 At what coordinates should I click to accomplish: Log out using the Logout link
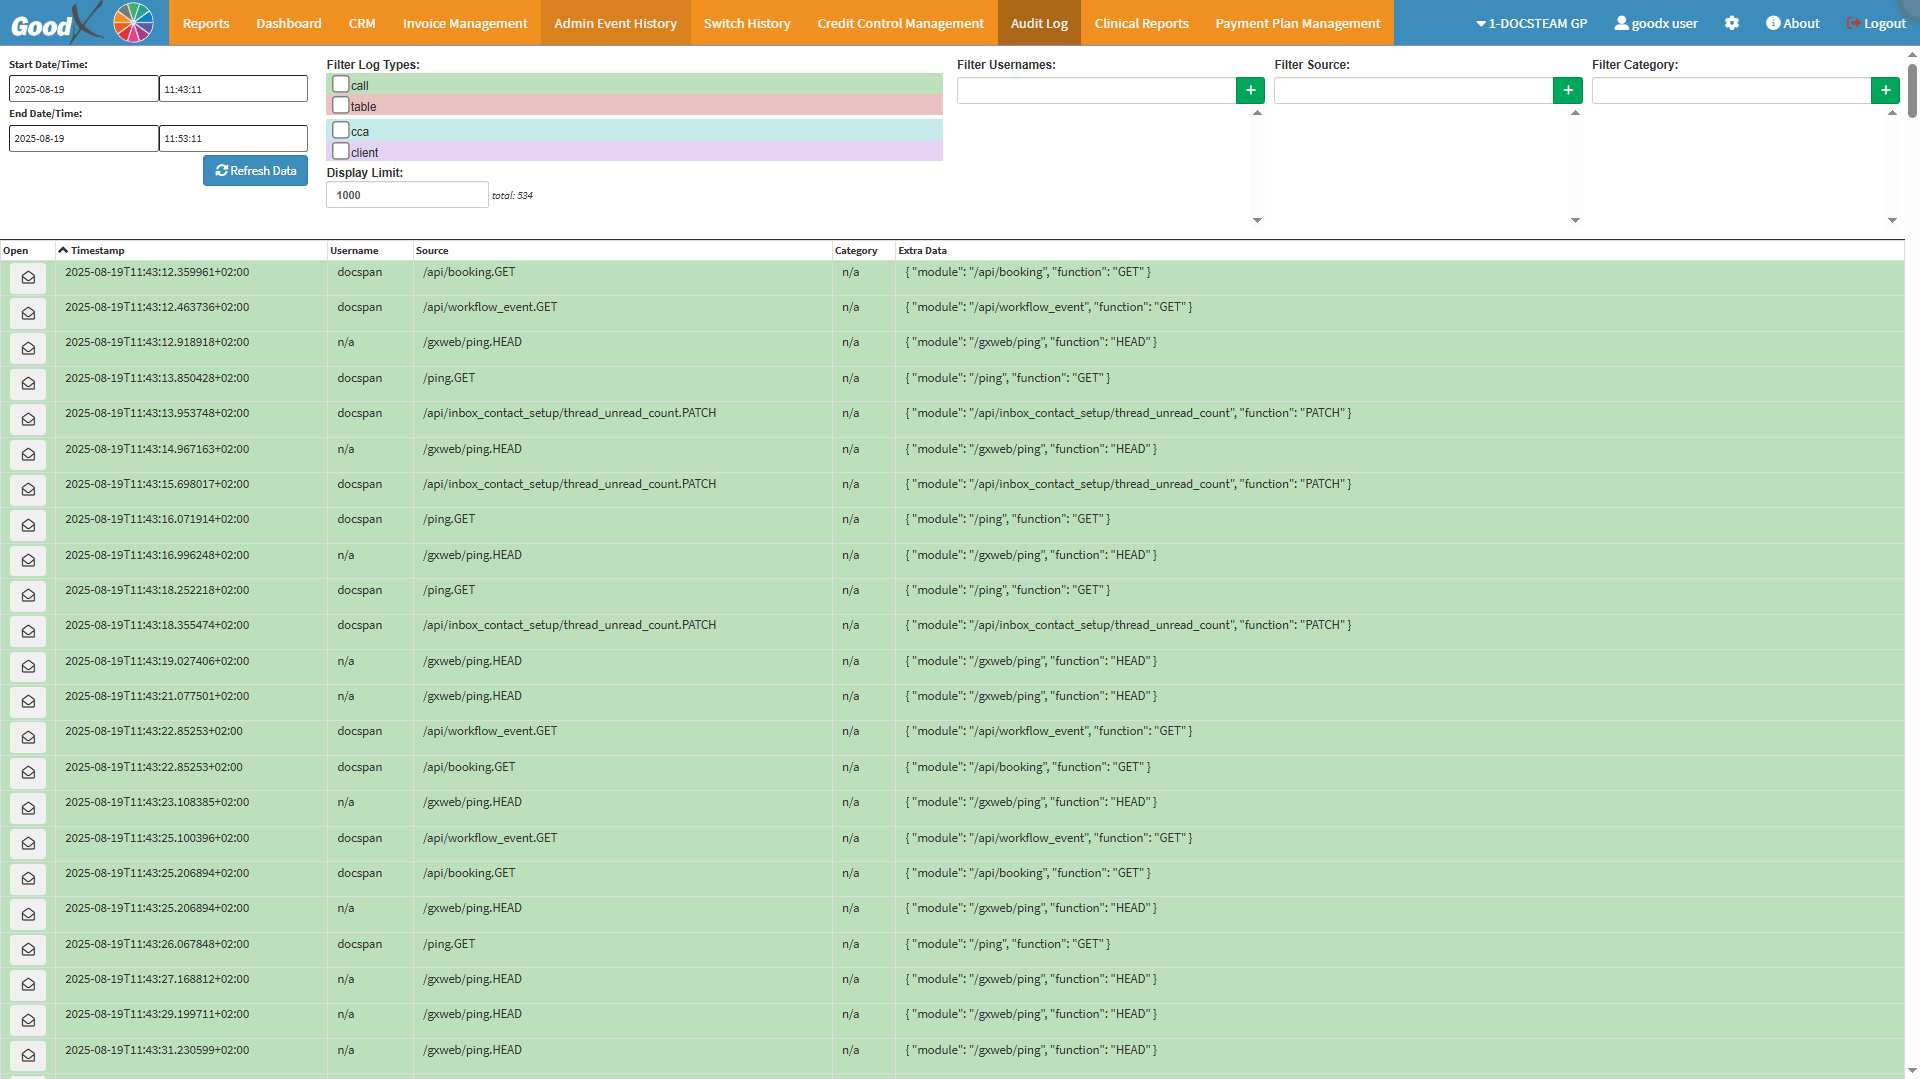click(1876, 23)
